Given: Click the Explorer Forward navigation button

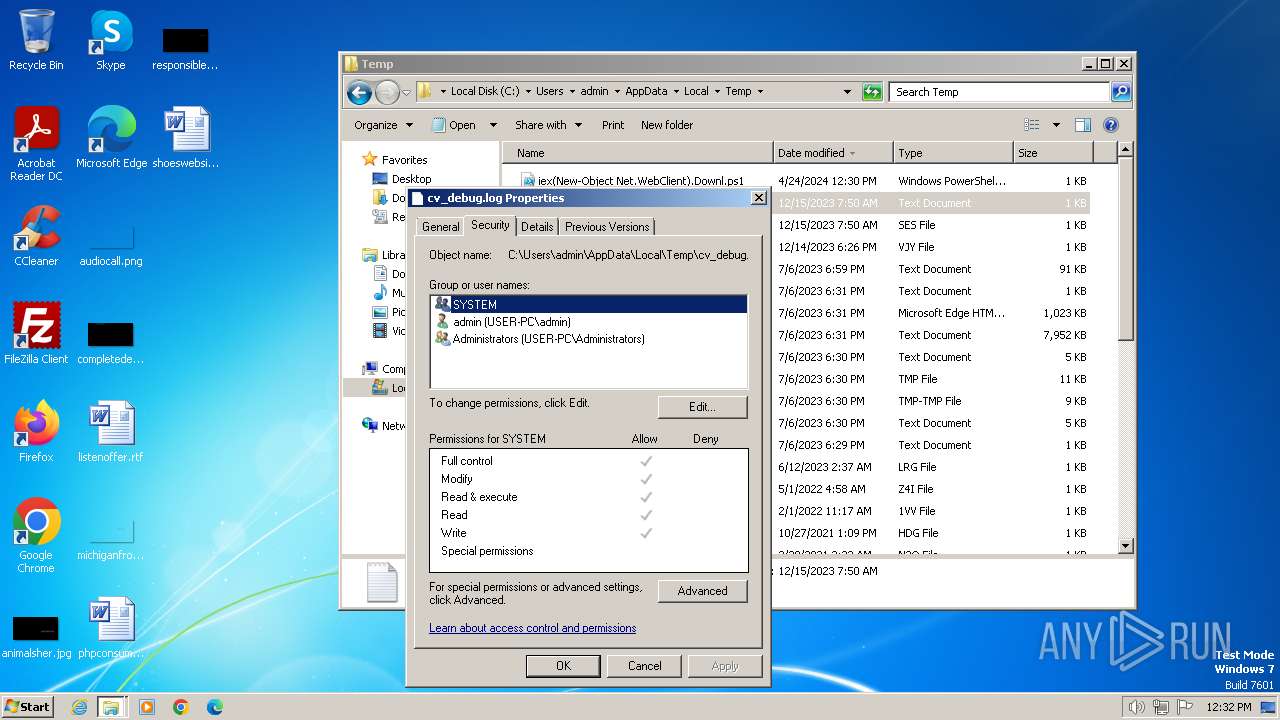Looking at the screenshot, I should pyautogui.click(x=387, y=92).
